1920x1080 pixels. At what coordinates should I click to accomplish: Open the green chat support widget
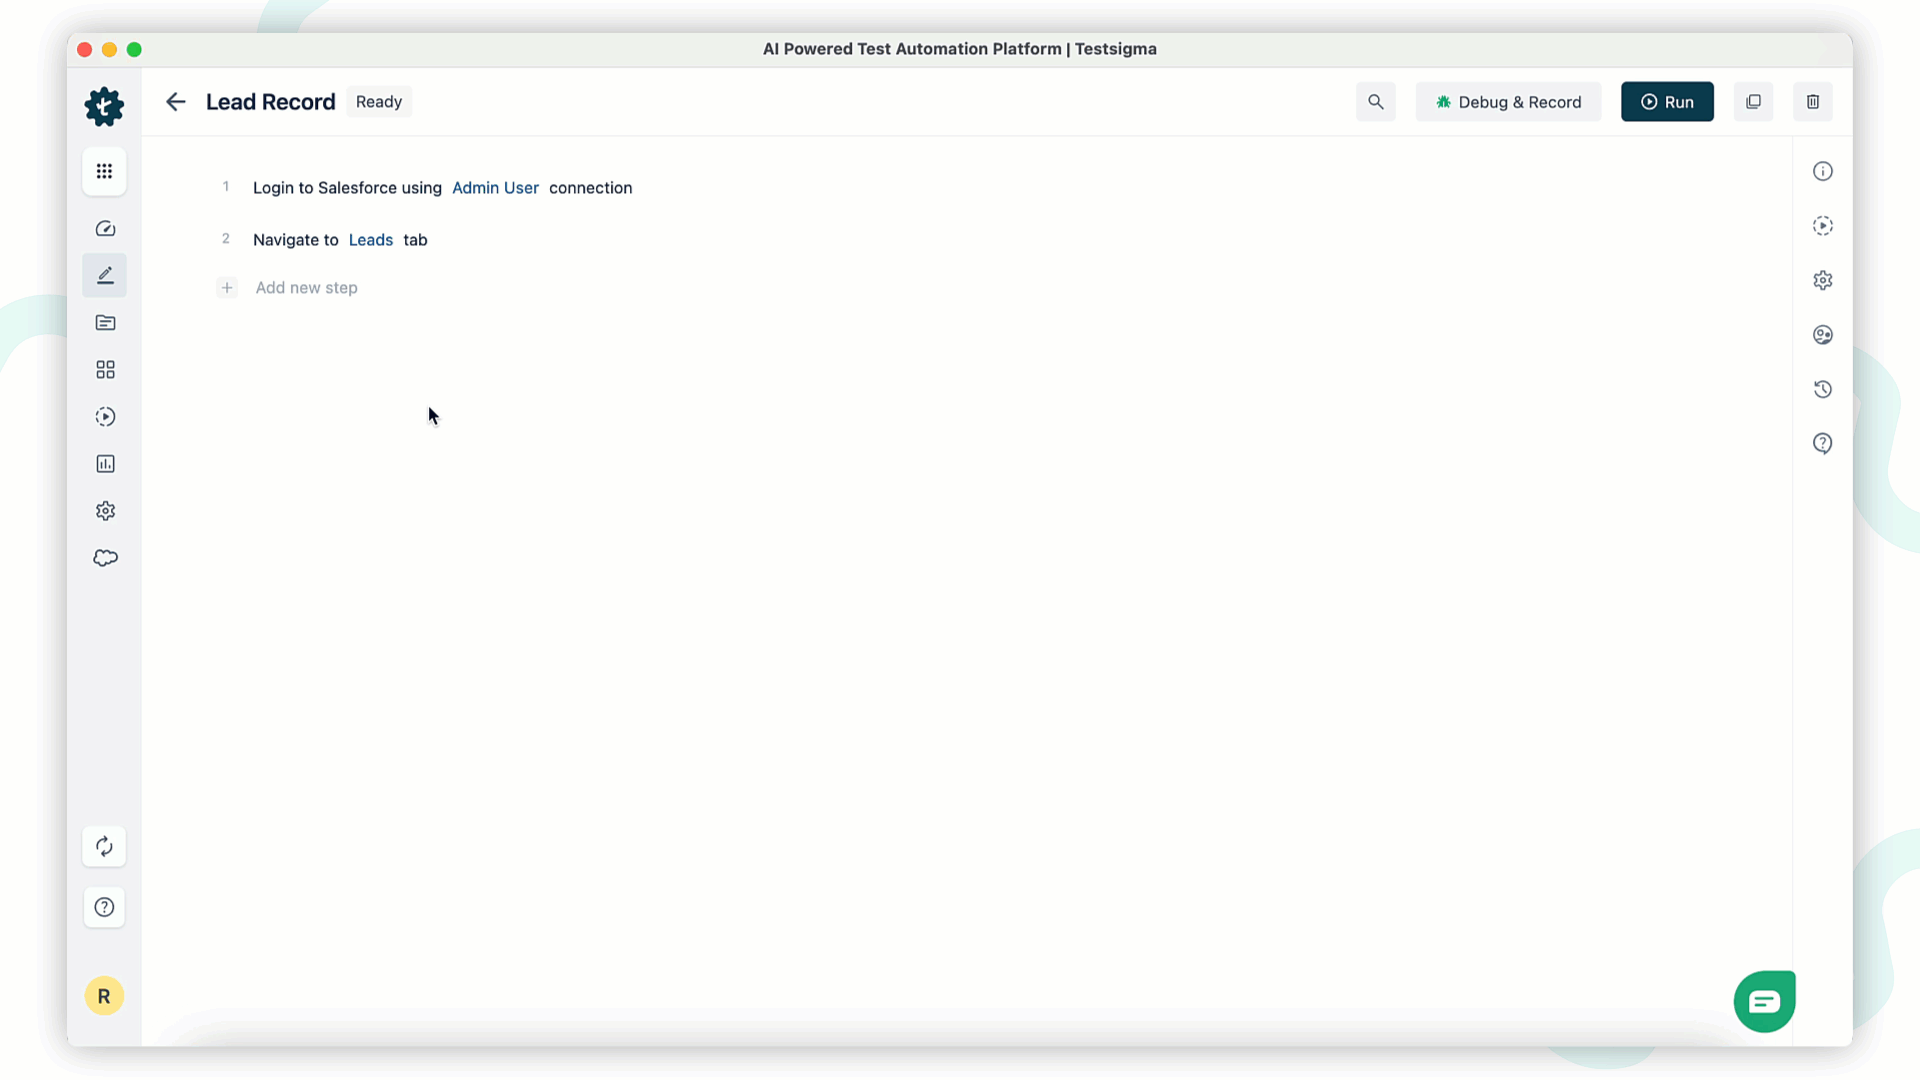click(1764, 1001)
